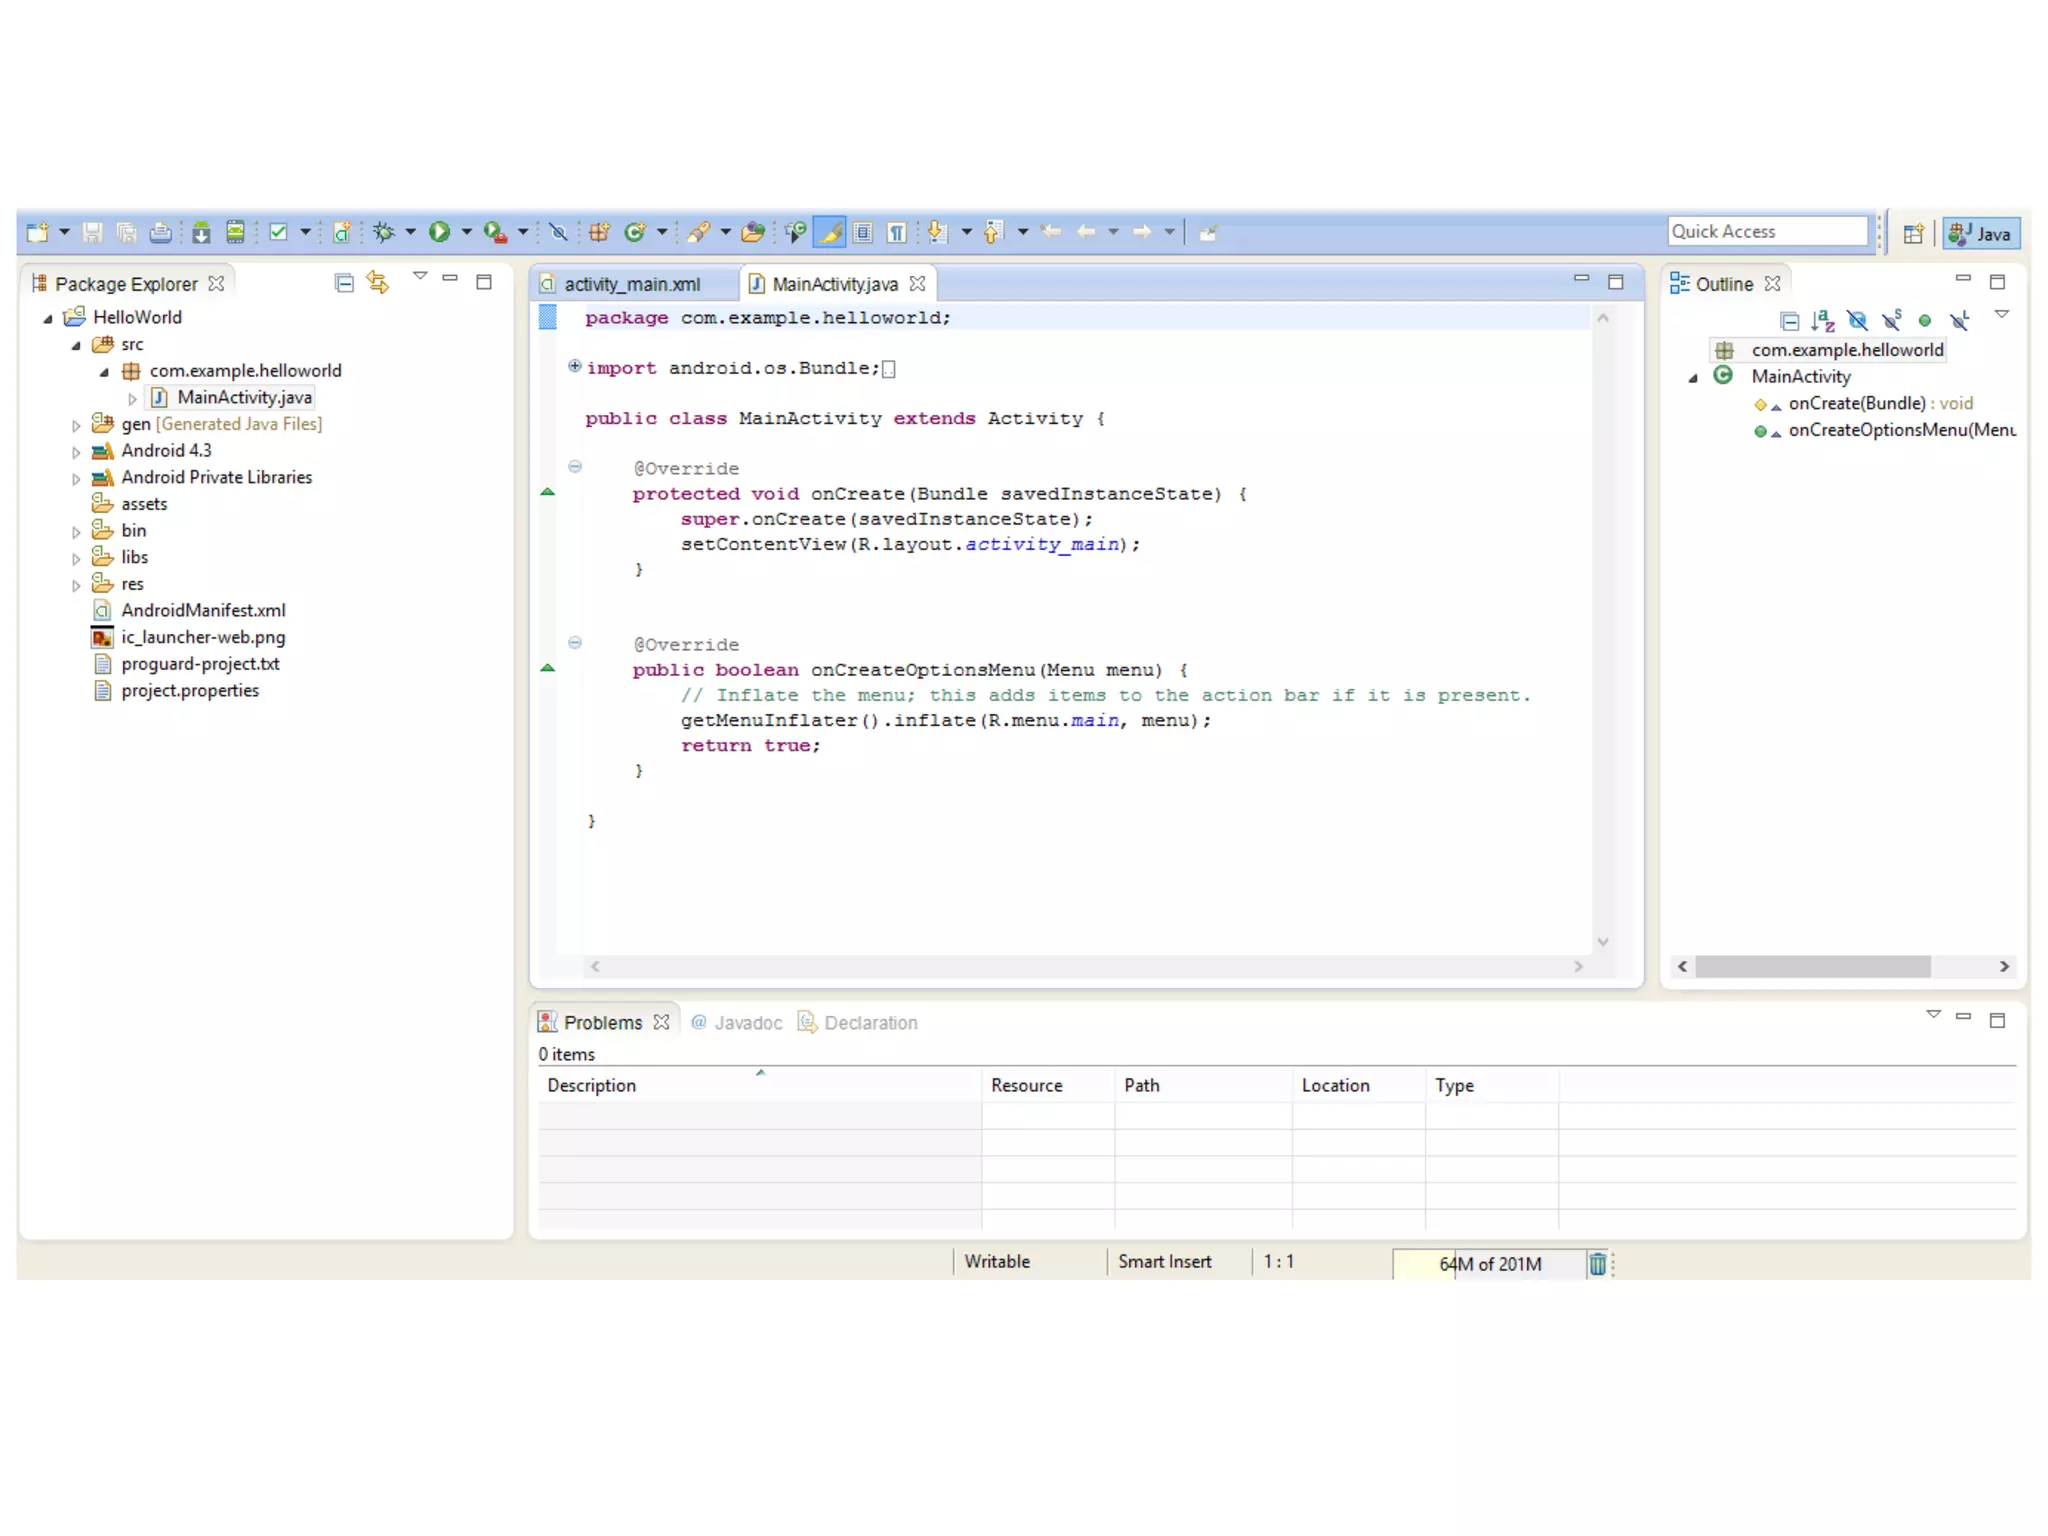Toggle alphabetical sort in Outline
The image size is (2048, 1536).
click(x=1823, y=321)
